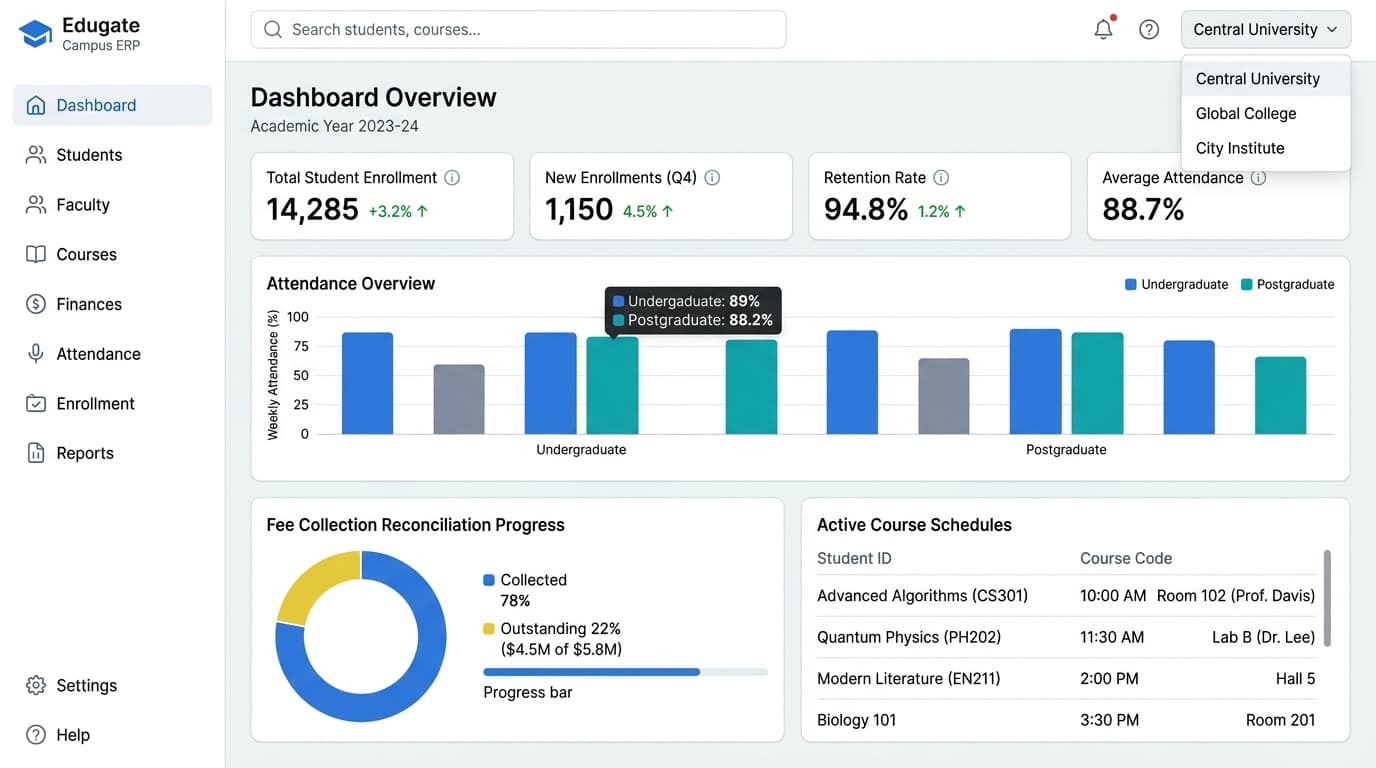Click the Student ID column header
Image resolution: width=1376 pixels, height=768 pixels.
pos(854,559)
